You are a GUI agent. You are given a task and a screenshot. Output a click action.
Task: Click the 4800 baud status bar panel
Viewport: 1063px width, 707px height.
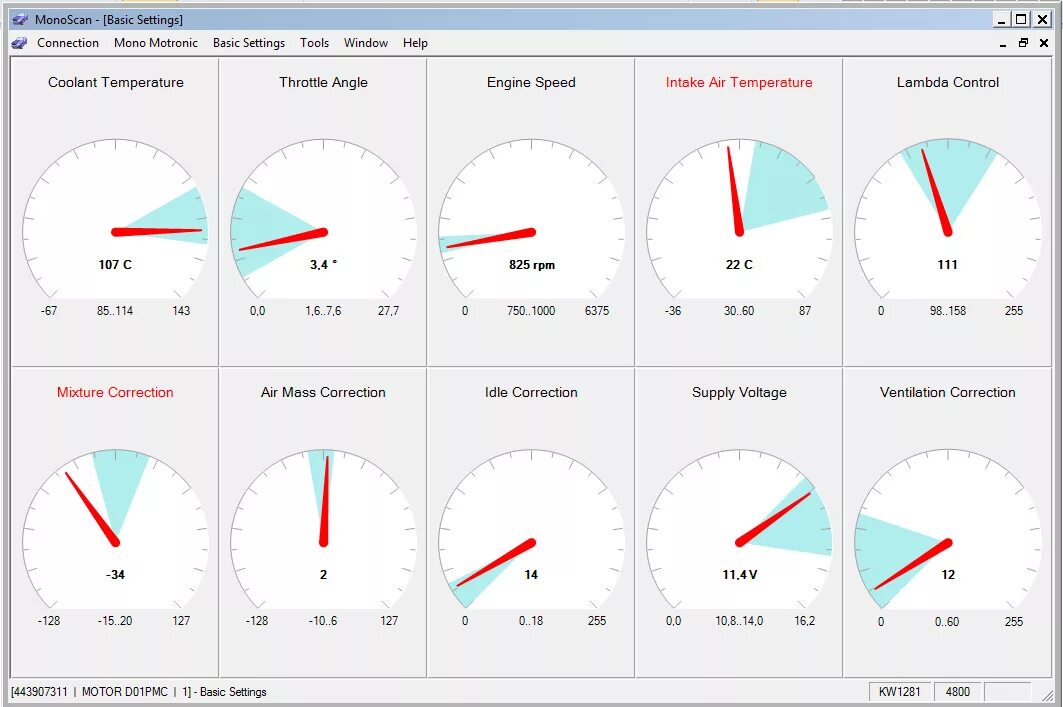[957, 691]
